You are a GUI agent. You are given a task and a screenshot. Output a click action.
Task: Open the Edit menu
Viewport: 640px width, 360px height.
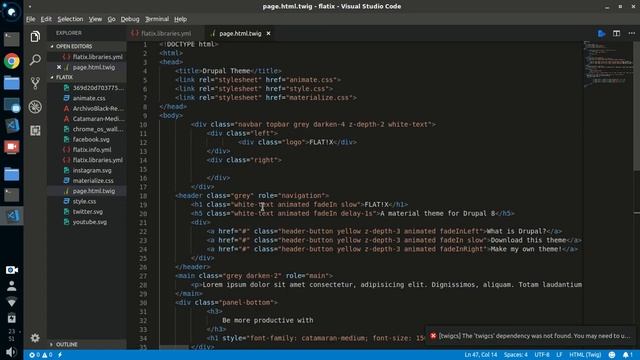[46, 19]
